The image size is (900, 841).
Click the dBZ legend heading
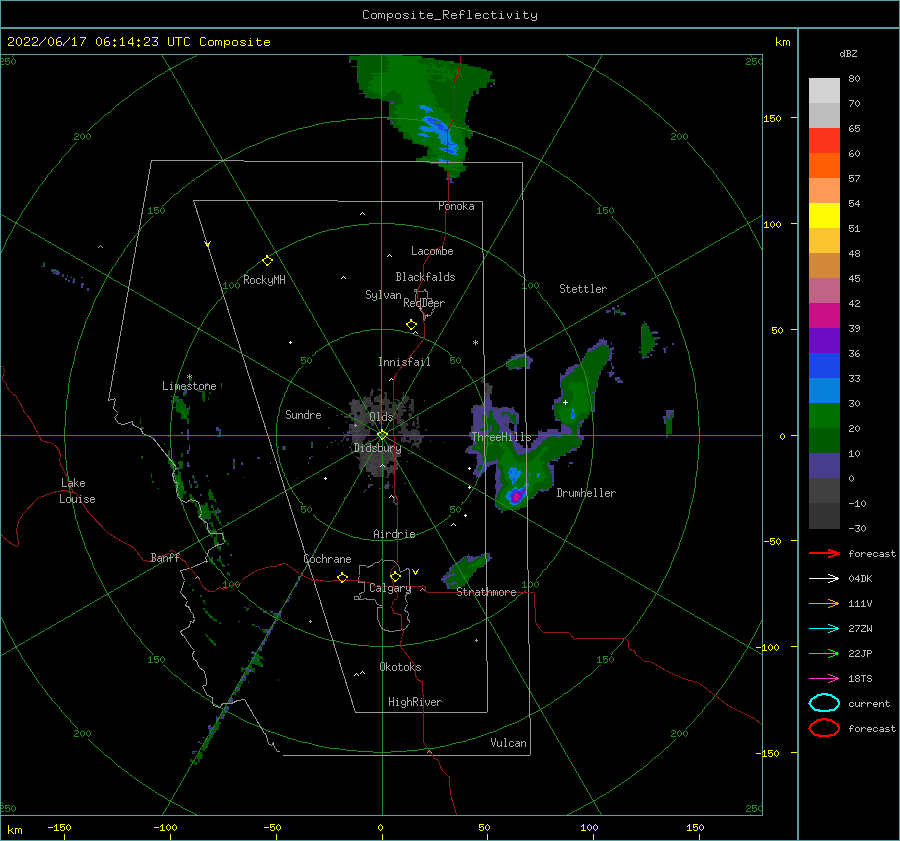point(848,53)
